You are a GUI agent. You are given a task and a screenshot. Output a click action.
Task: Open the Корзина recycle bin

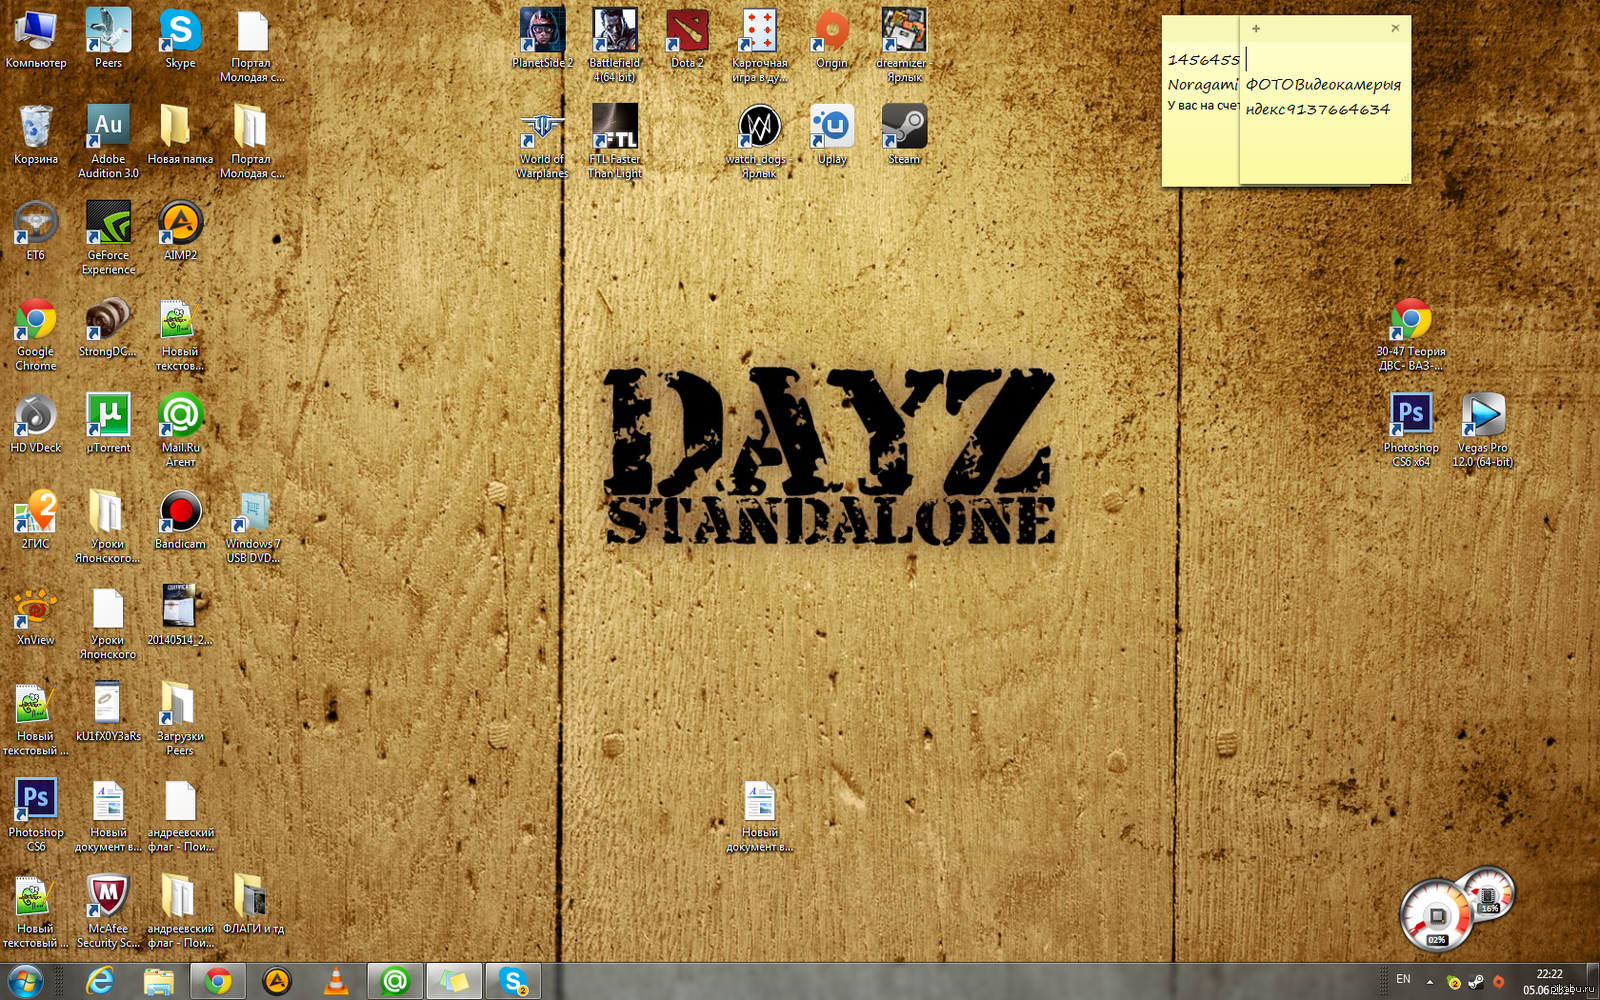click(36, 136)
